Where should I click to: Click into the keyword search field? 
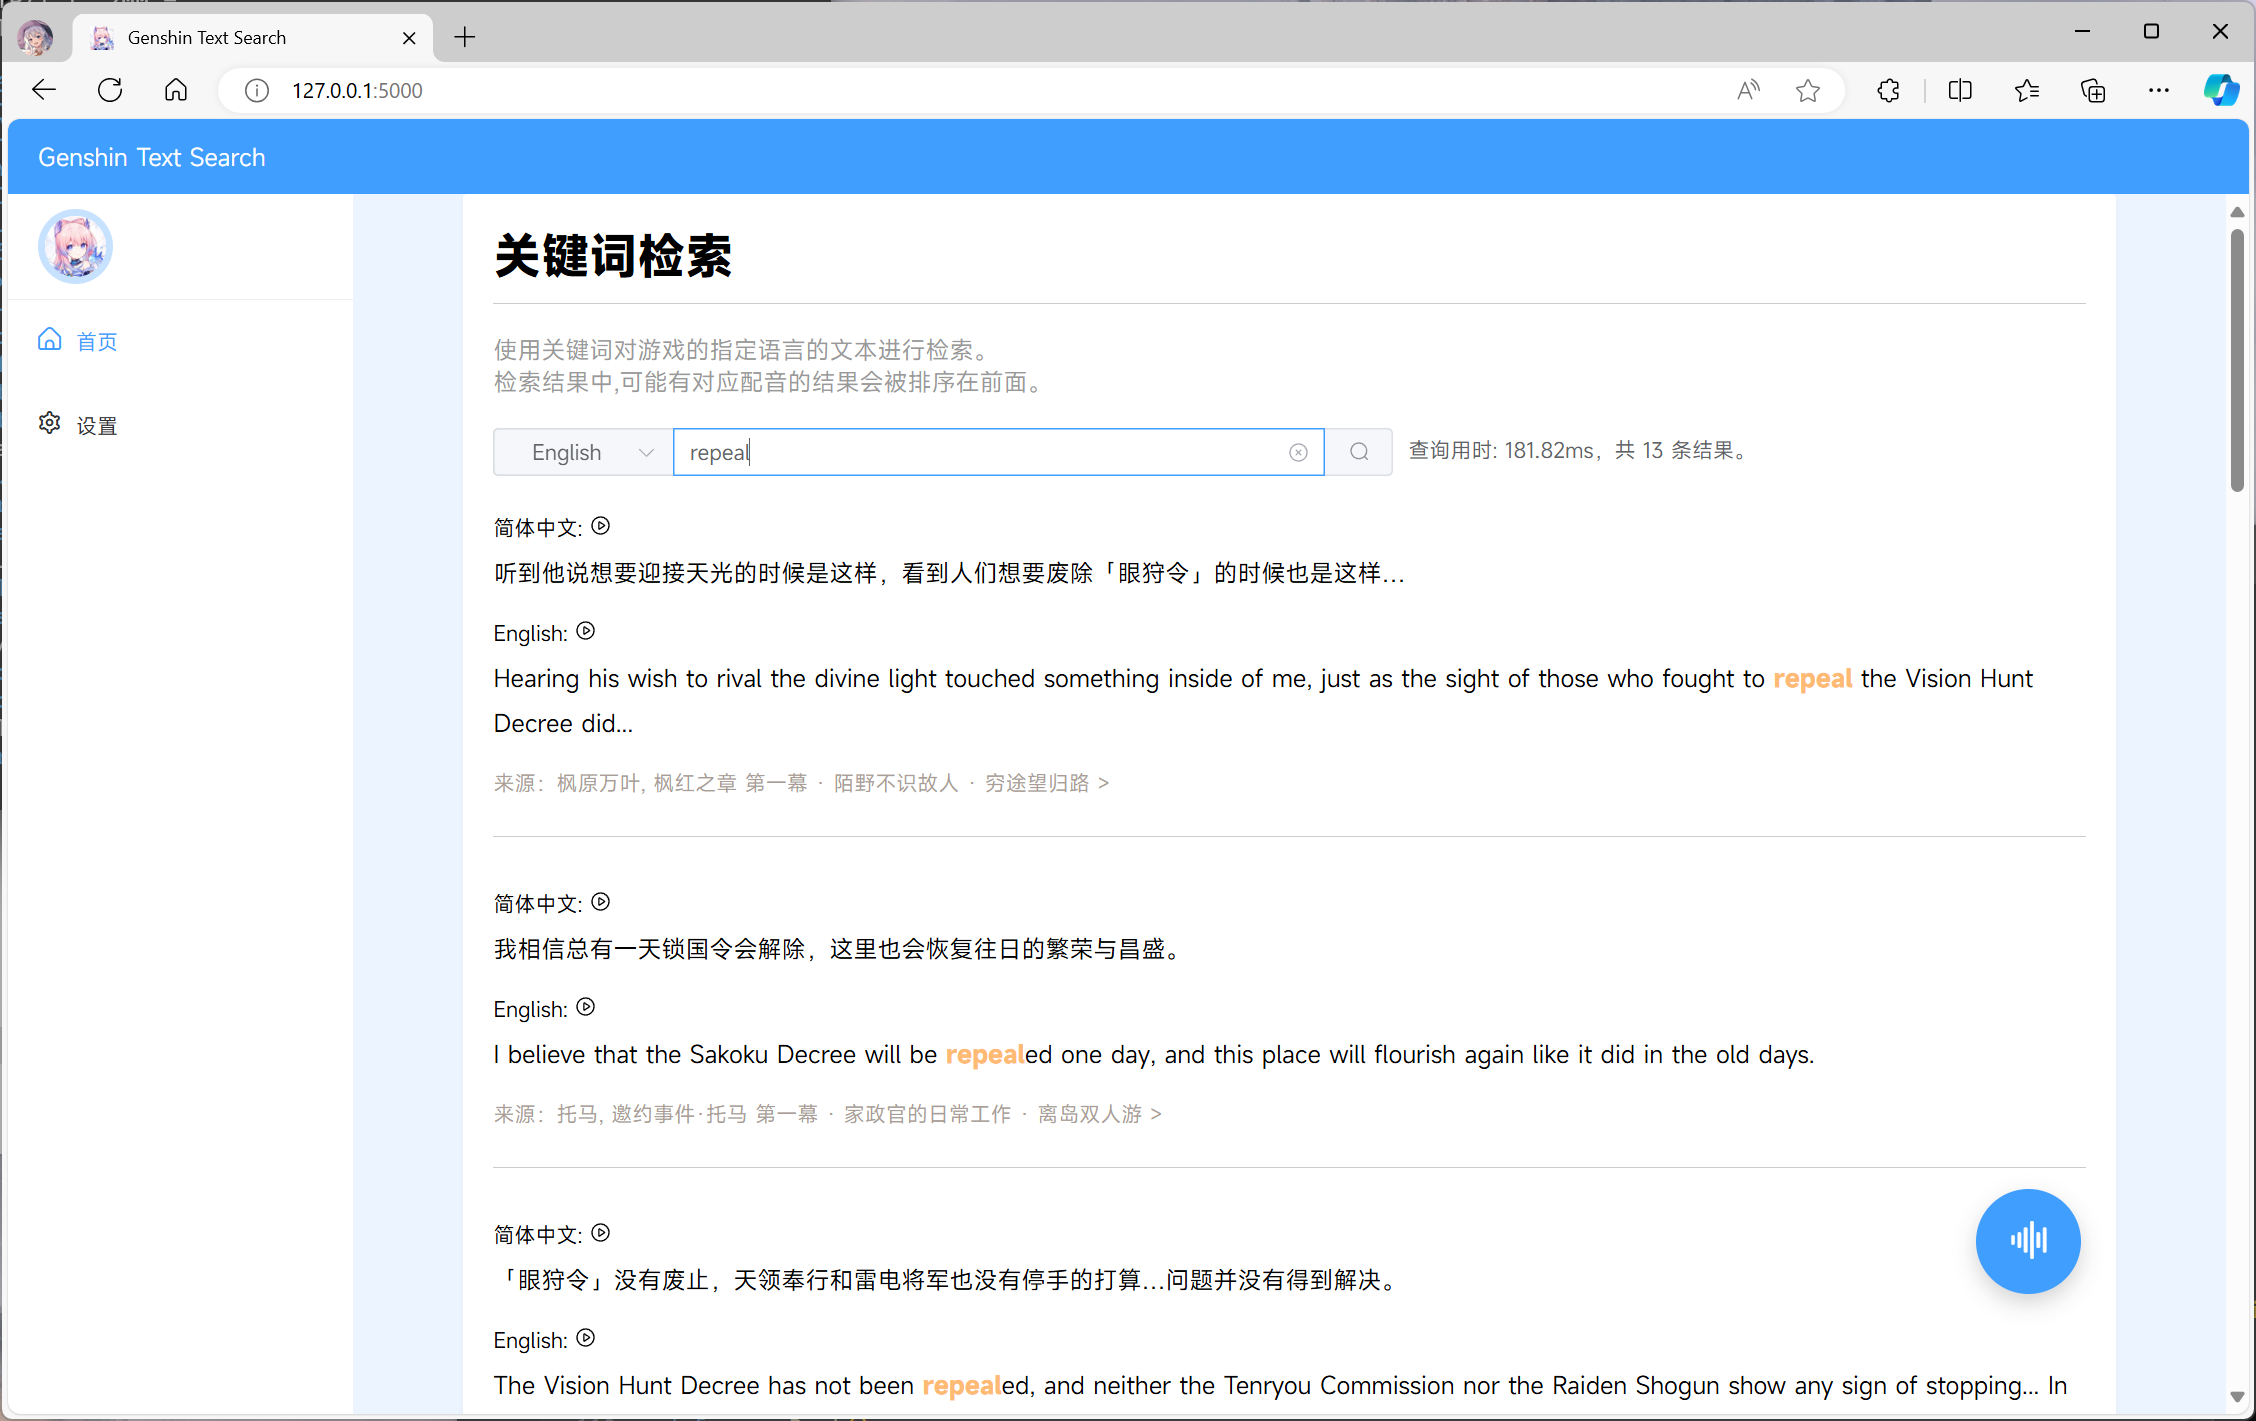980,452
